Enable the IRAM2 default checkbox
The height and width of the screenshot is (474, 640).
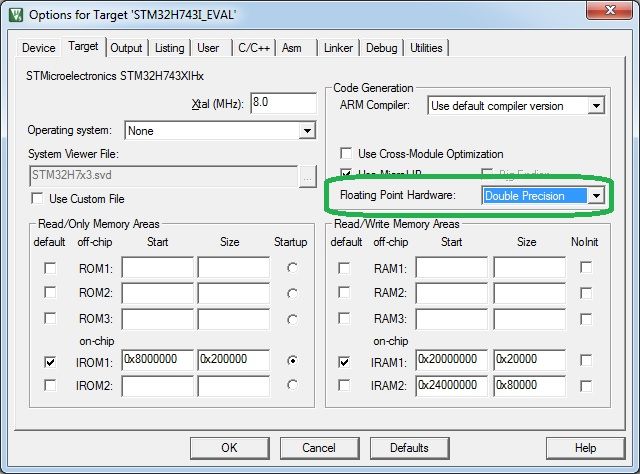pyautogui.click(x=344, y=385)
